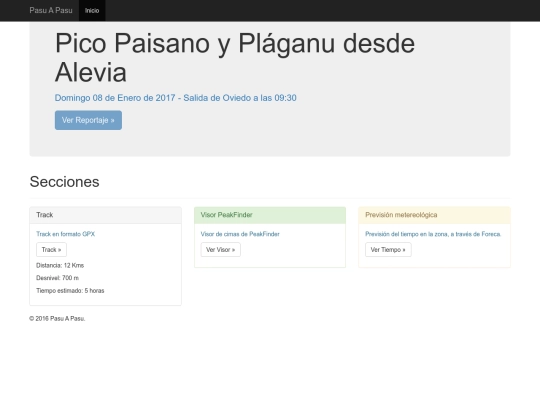Click the Previsión del tiempo en la zona text
540x405 pixels.
coord(433,234)
